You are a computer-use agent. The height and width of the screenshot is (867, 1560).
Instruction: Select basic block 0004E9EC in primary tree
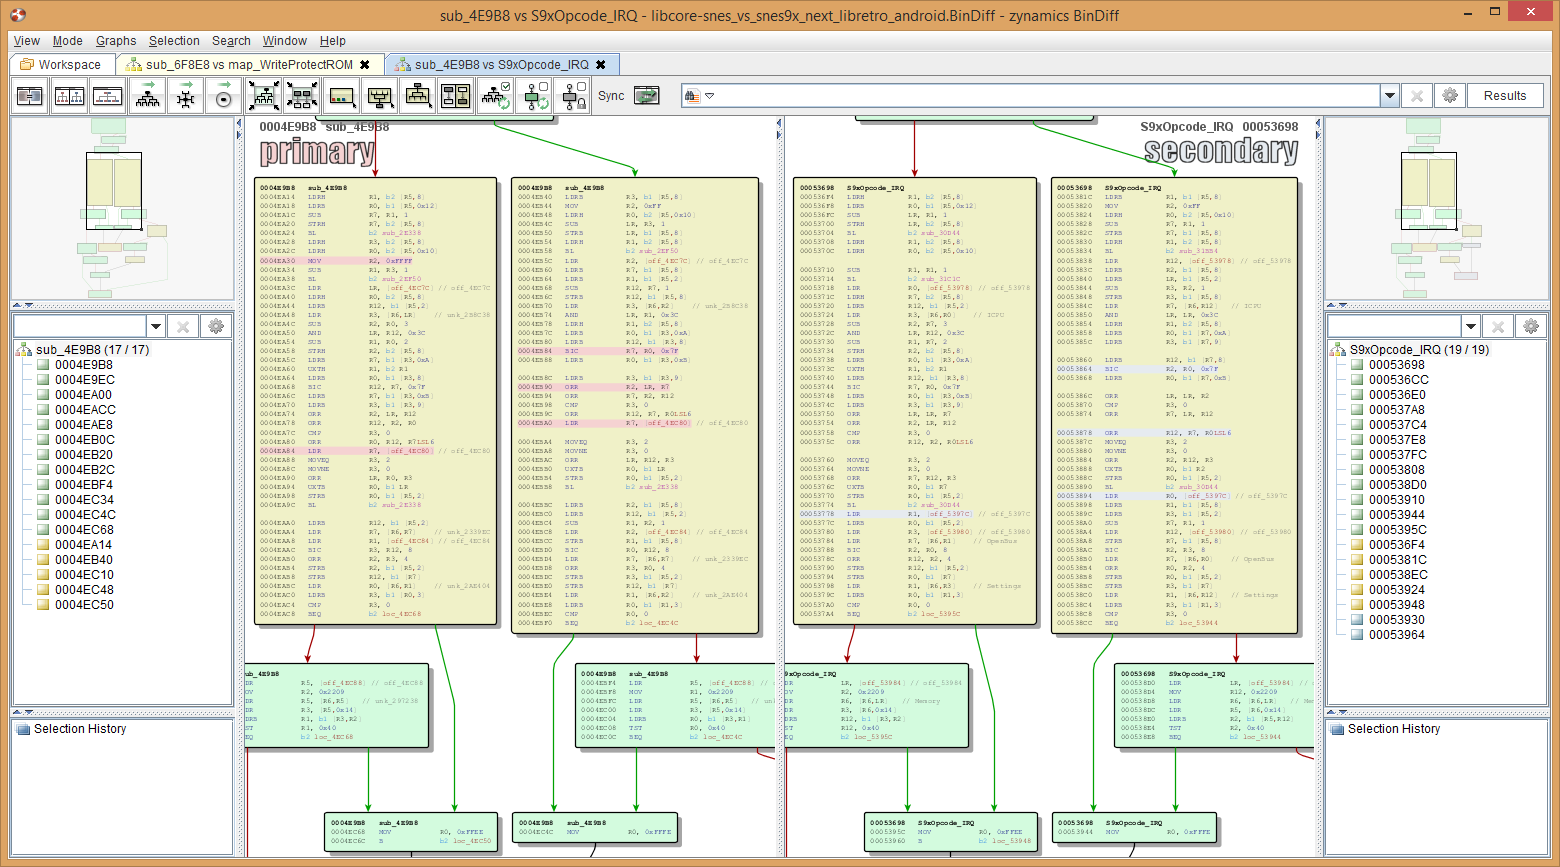[84, 380]
